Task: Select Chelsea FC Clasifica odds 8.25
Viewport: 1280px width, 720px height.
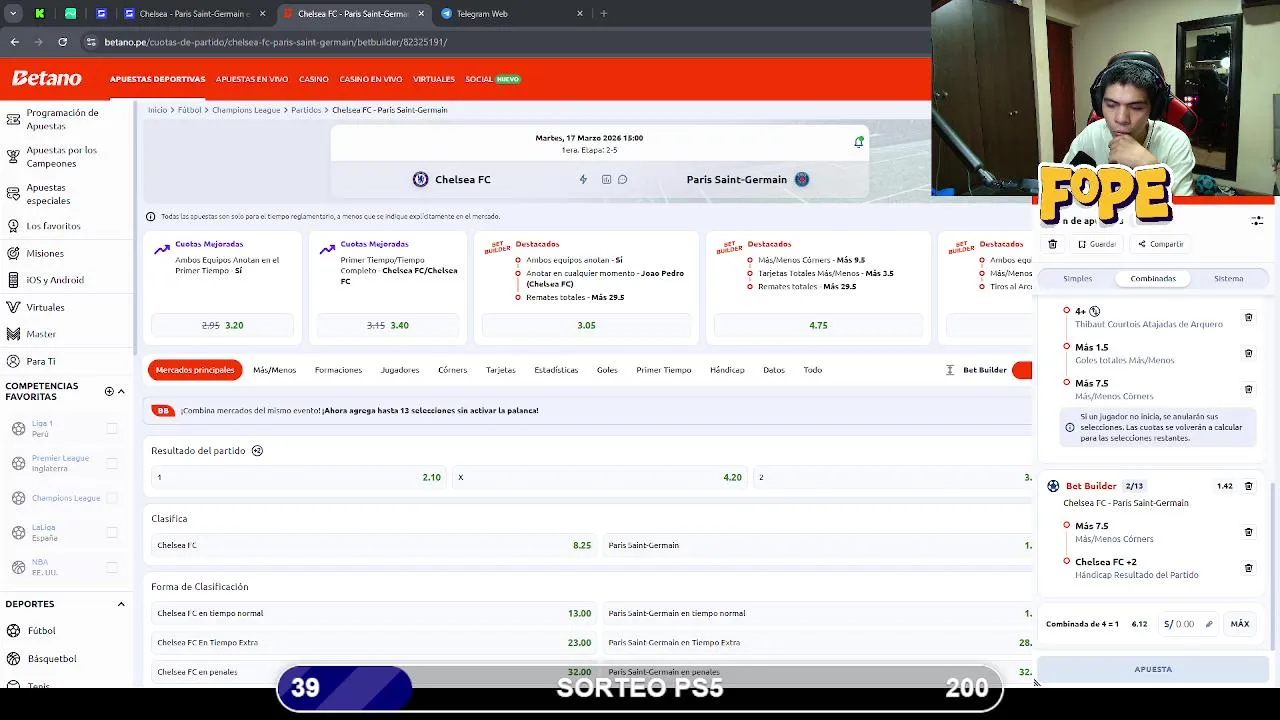Action: (x=374, y=545)
